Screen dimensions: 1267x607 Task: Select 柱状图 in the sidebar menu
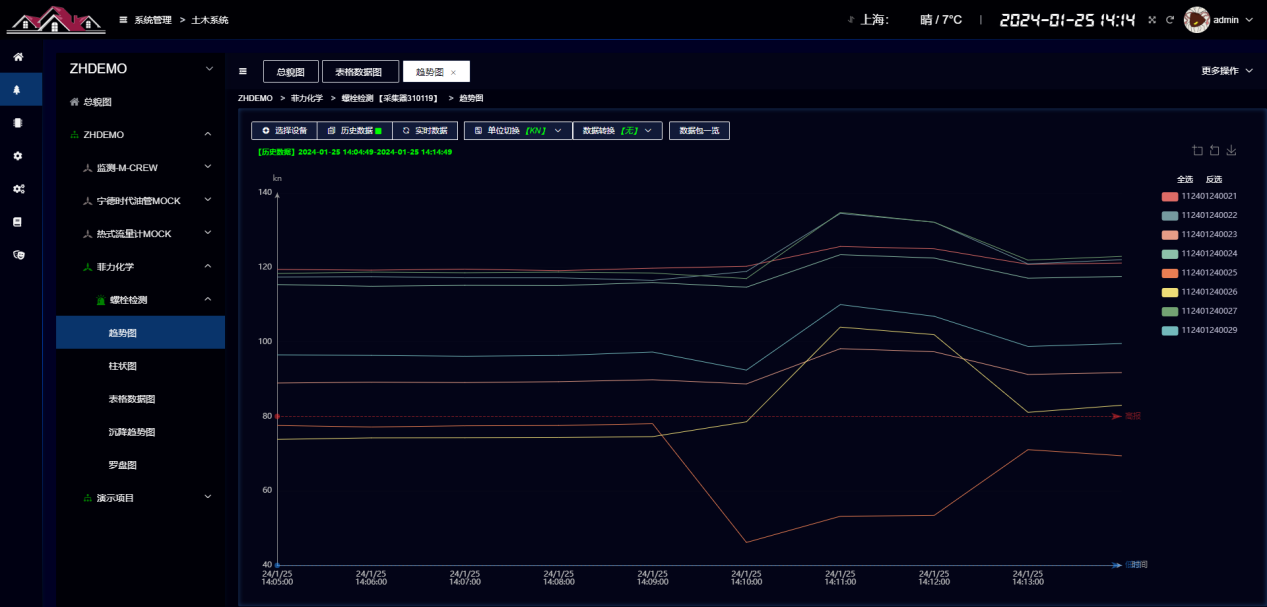click(x=122, y=366)
